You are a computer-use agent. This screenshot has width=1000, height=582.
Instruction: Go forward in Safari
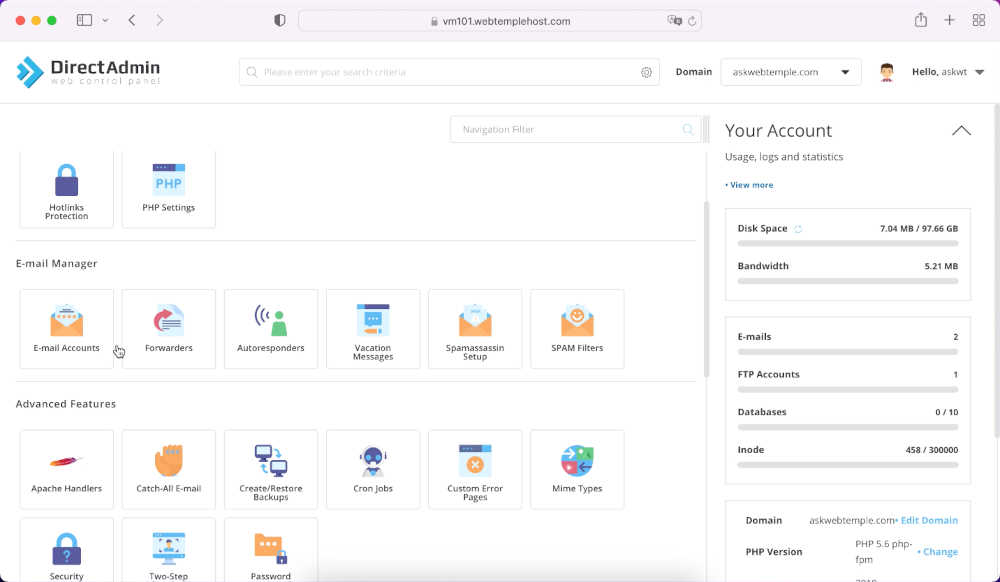(159, 20)
